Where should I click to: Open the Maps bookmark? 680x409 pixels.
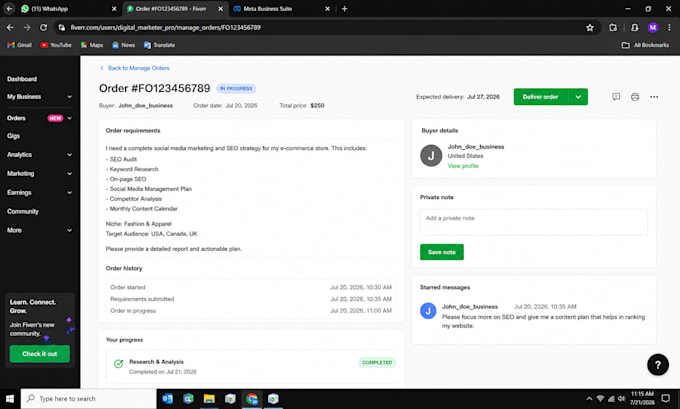(x=92, y=45)
